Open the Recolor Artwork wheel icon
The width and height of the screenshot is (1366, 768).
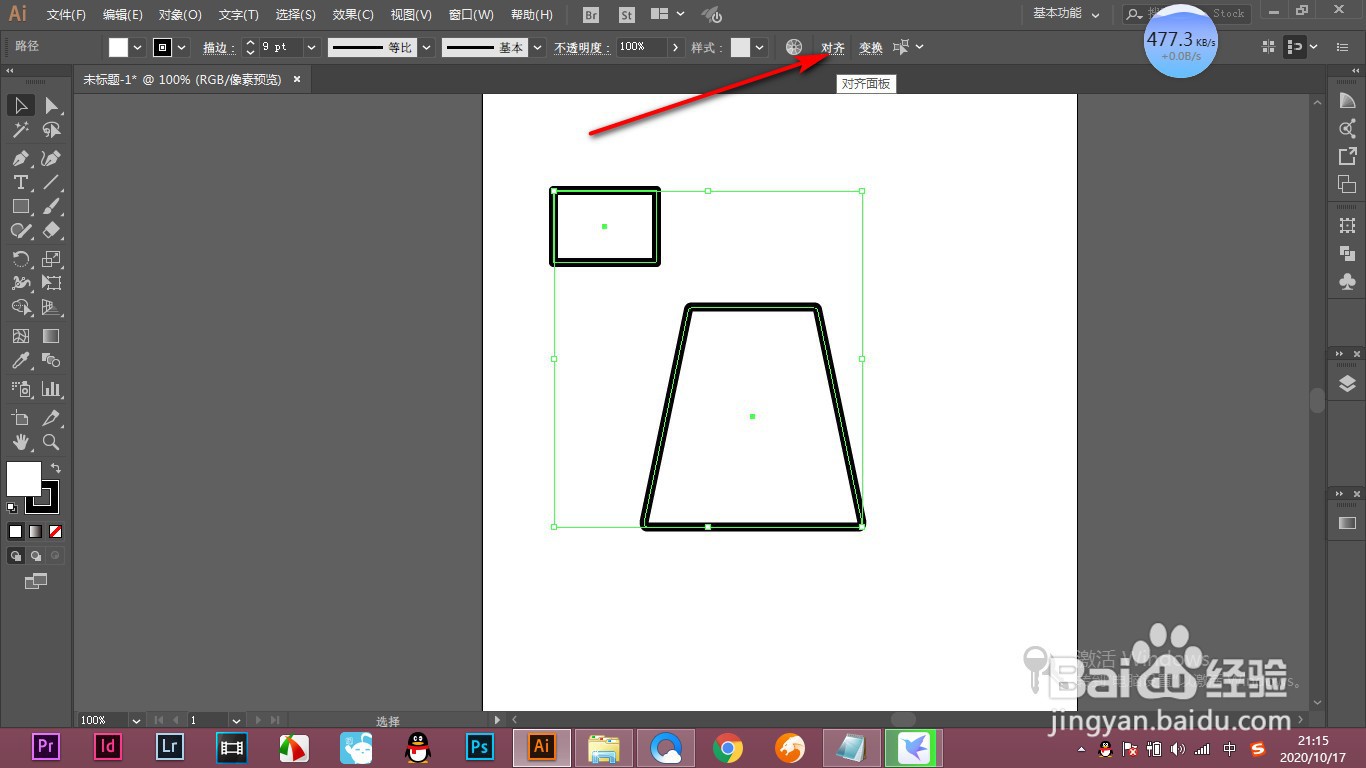794,47
